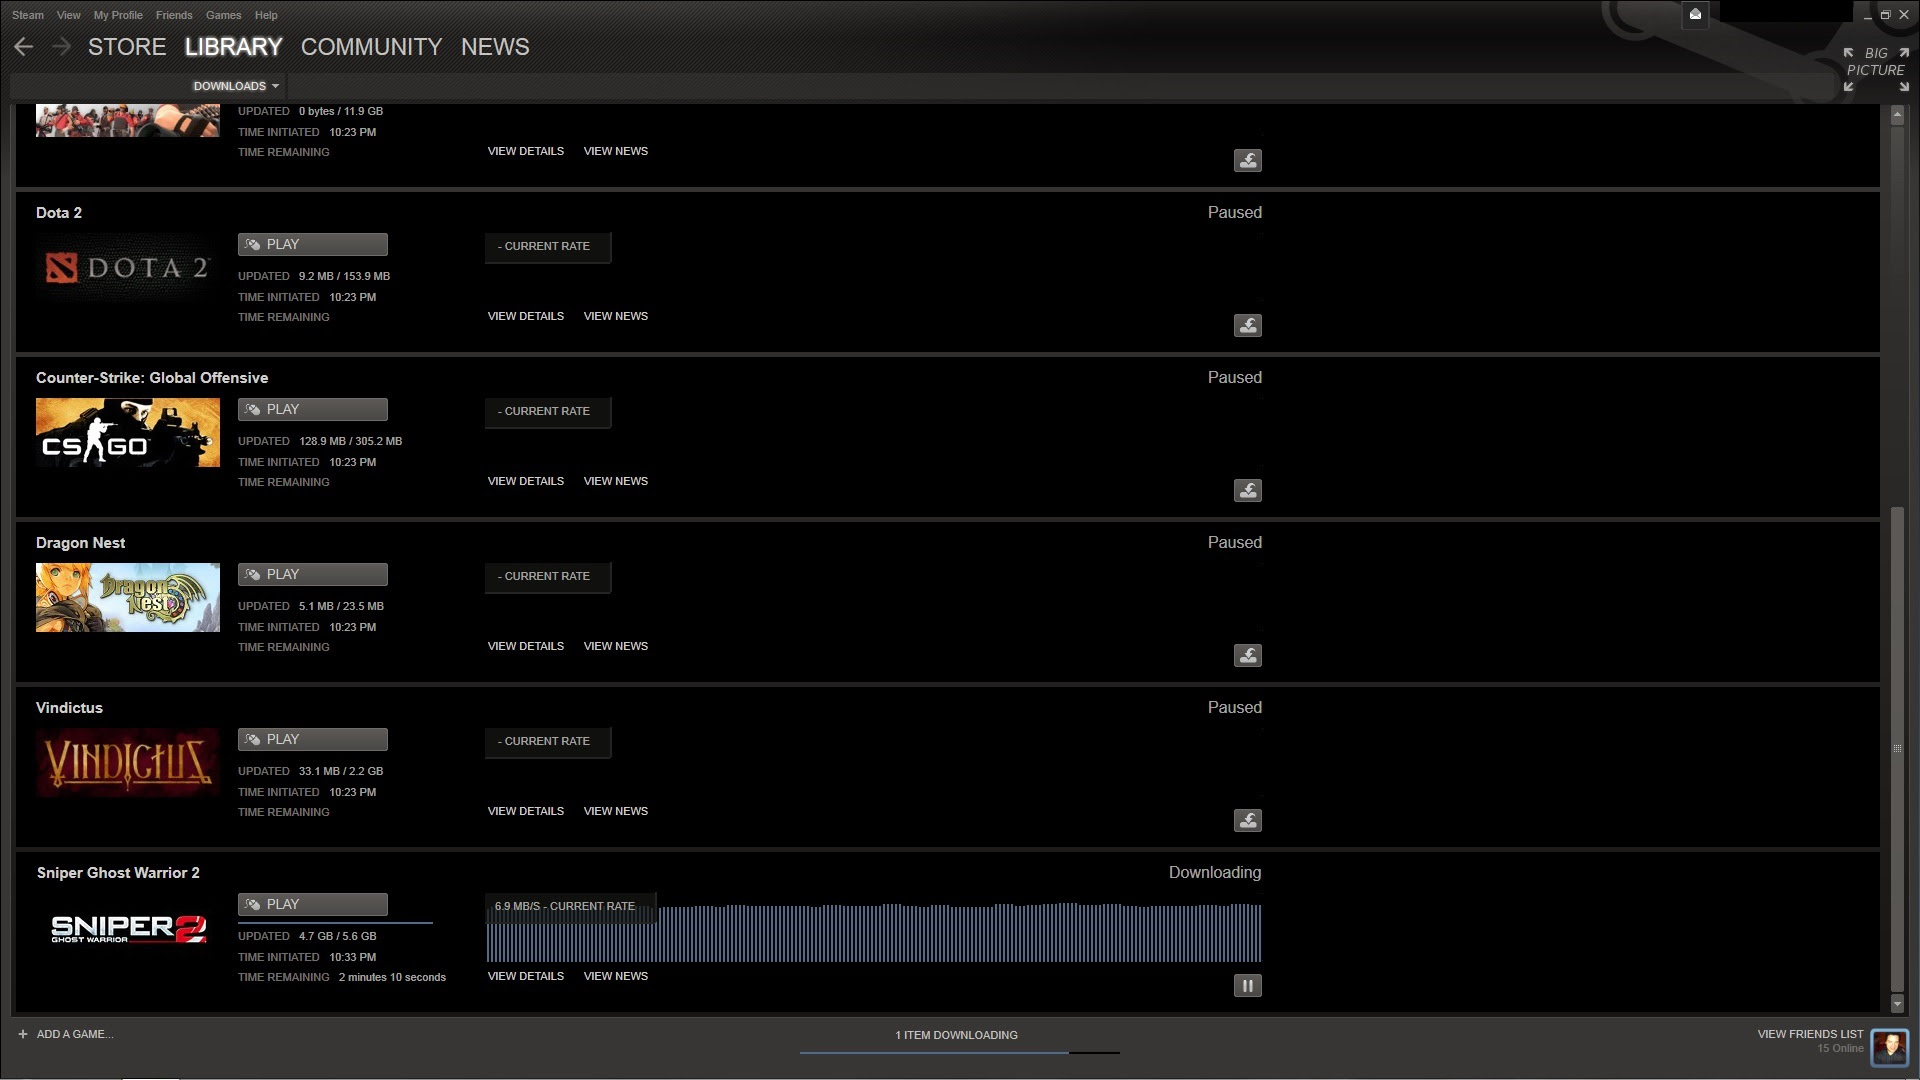View details for the Team Fortress entry
Viewport: 1920px width, 1080px height.
coord(526,151)
